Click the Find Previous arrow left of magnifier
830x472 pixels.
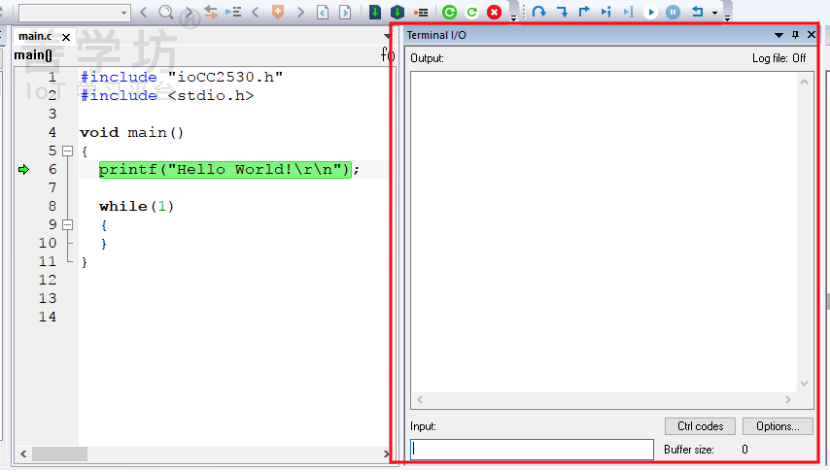click(x=143, y=12)
